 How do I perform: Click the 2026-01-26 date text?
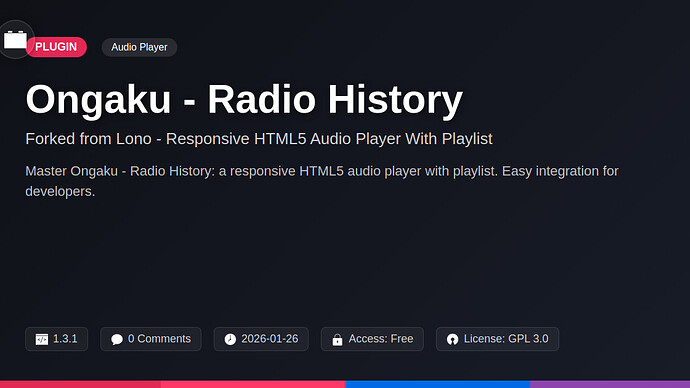coord(270,339)
